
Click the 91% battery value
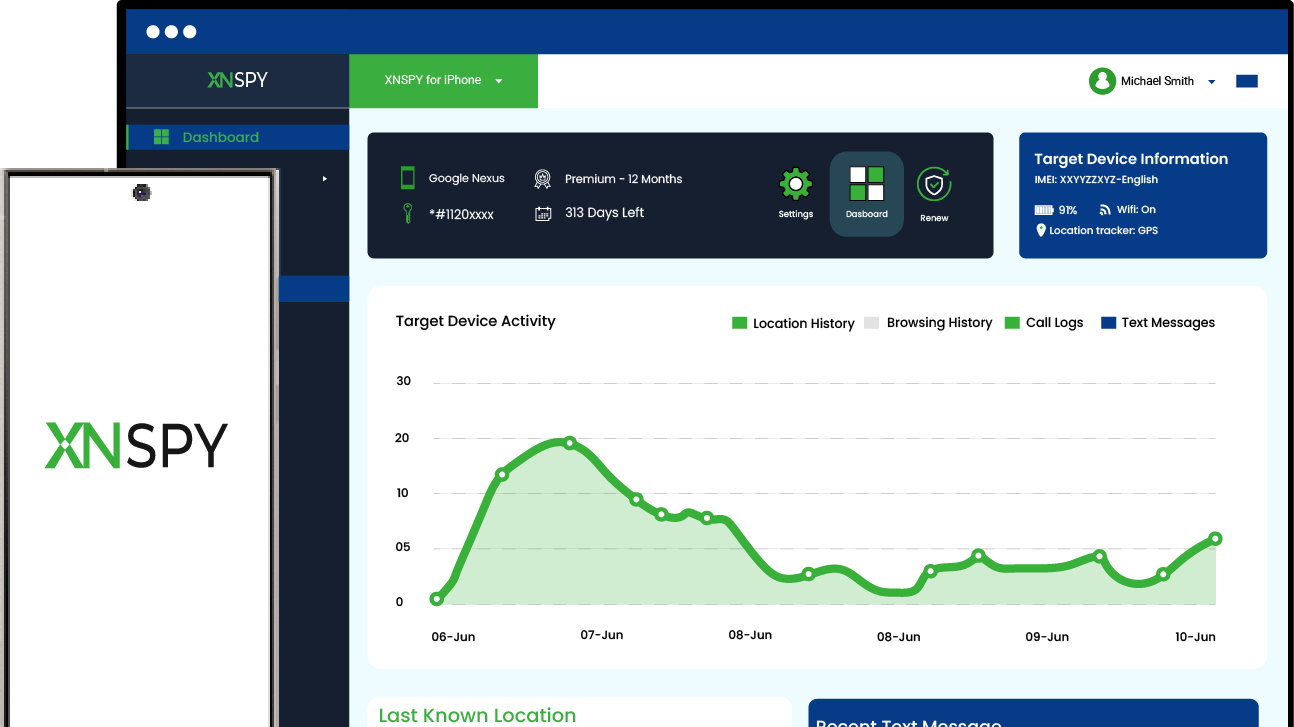1068,210
